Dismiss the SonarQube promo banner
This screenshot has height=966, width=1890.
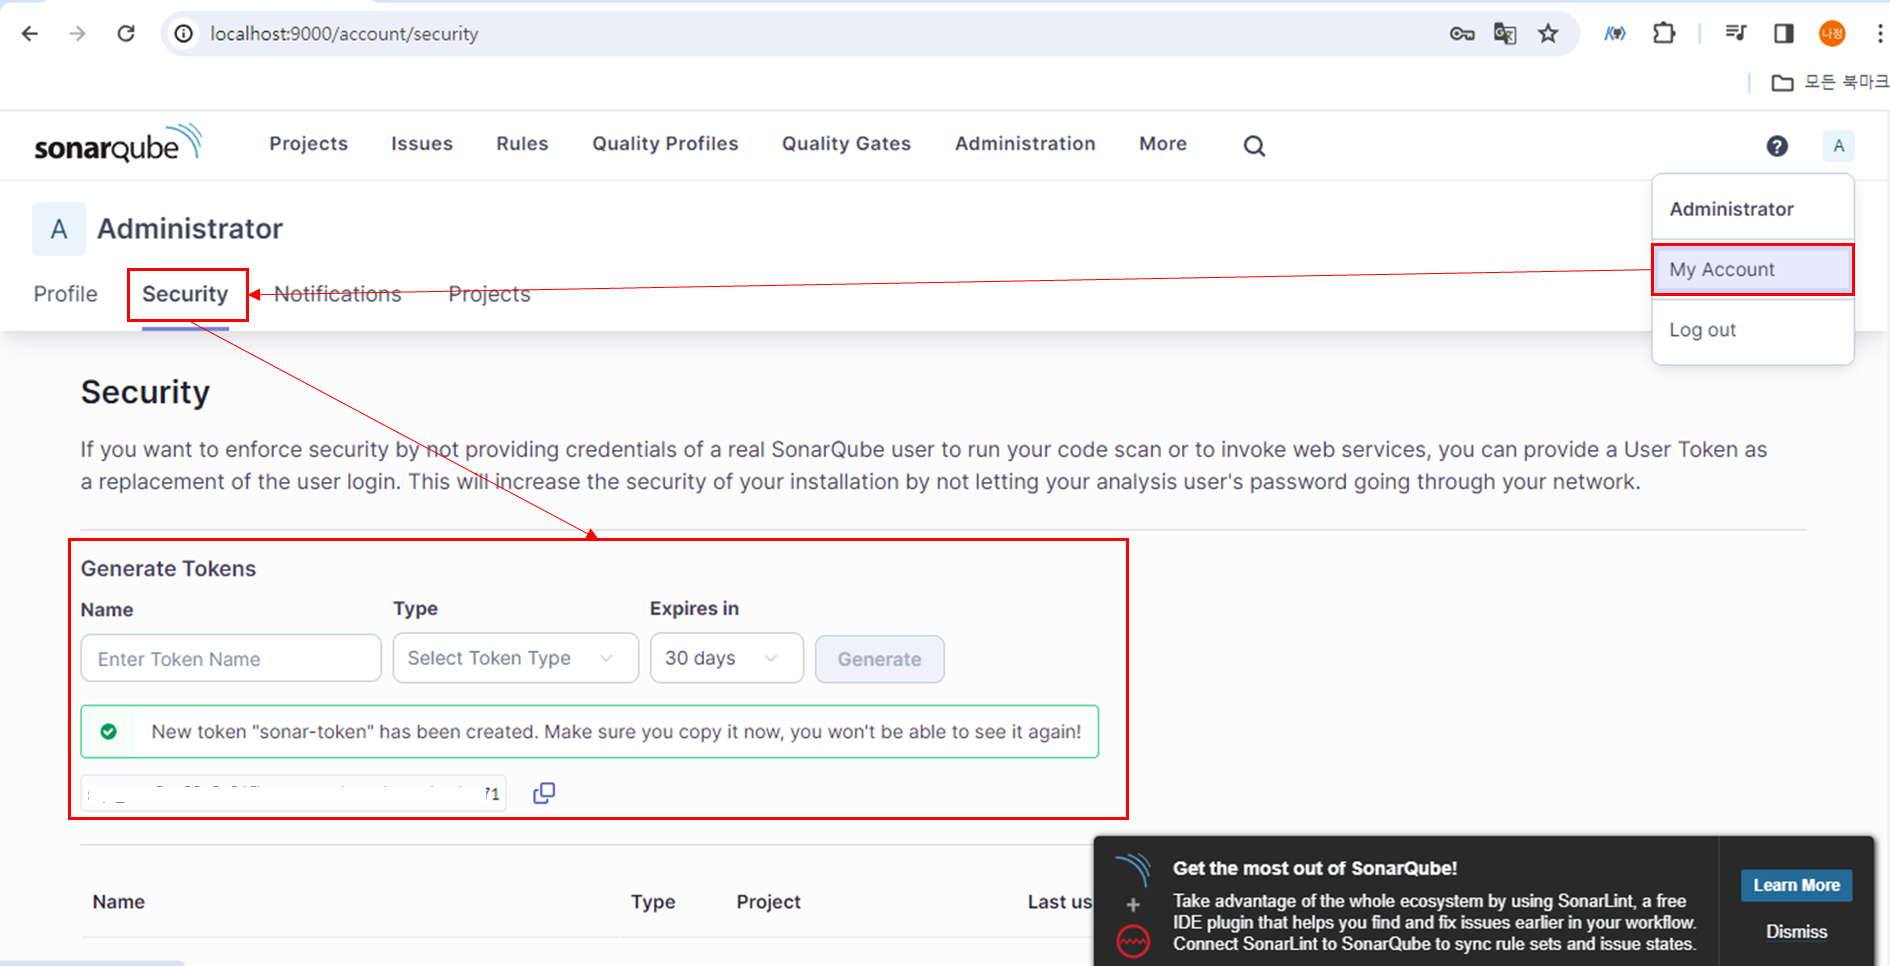coord(1796,932)
